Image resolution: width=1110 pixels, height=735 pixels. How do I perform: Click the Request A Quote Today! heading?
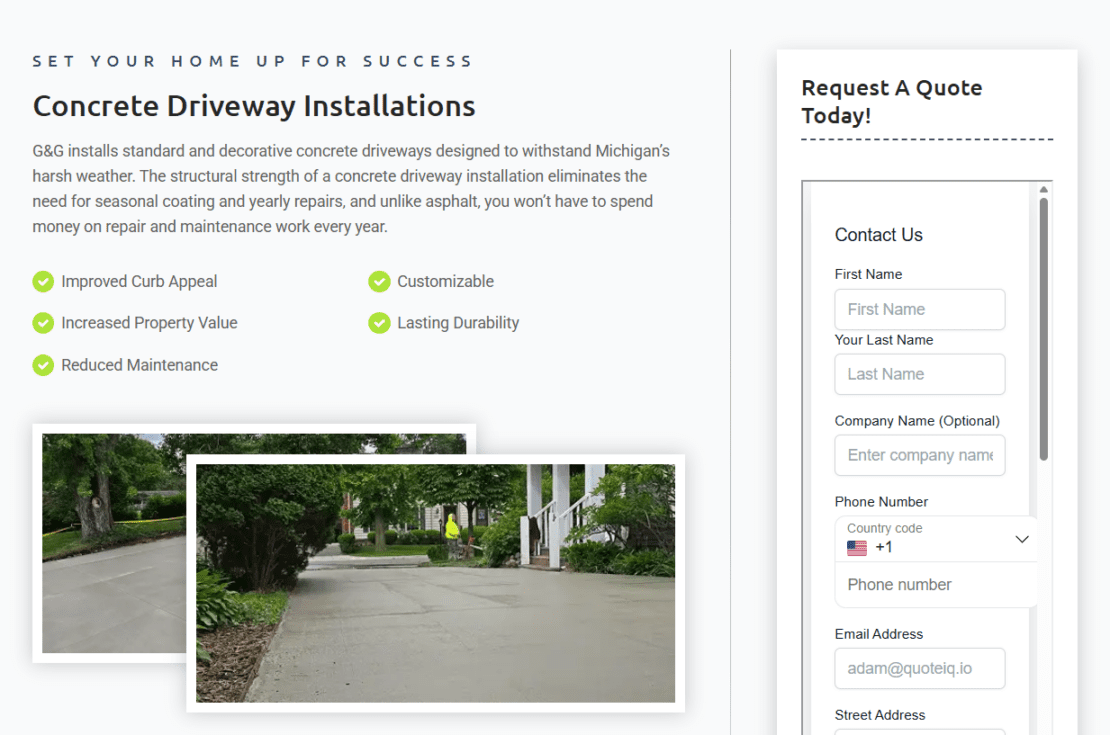(x=891, y=101)
